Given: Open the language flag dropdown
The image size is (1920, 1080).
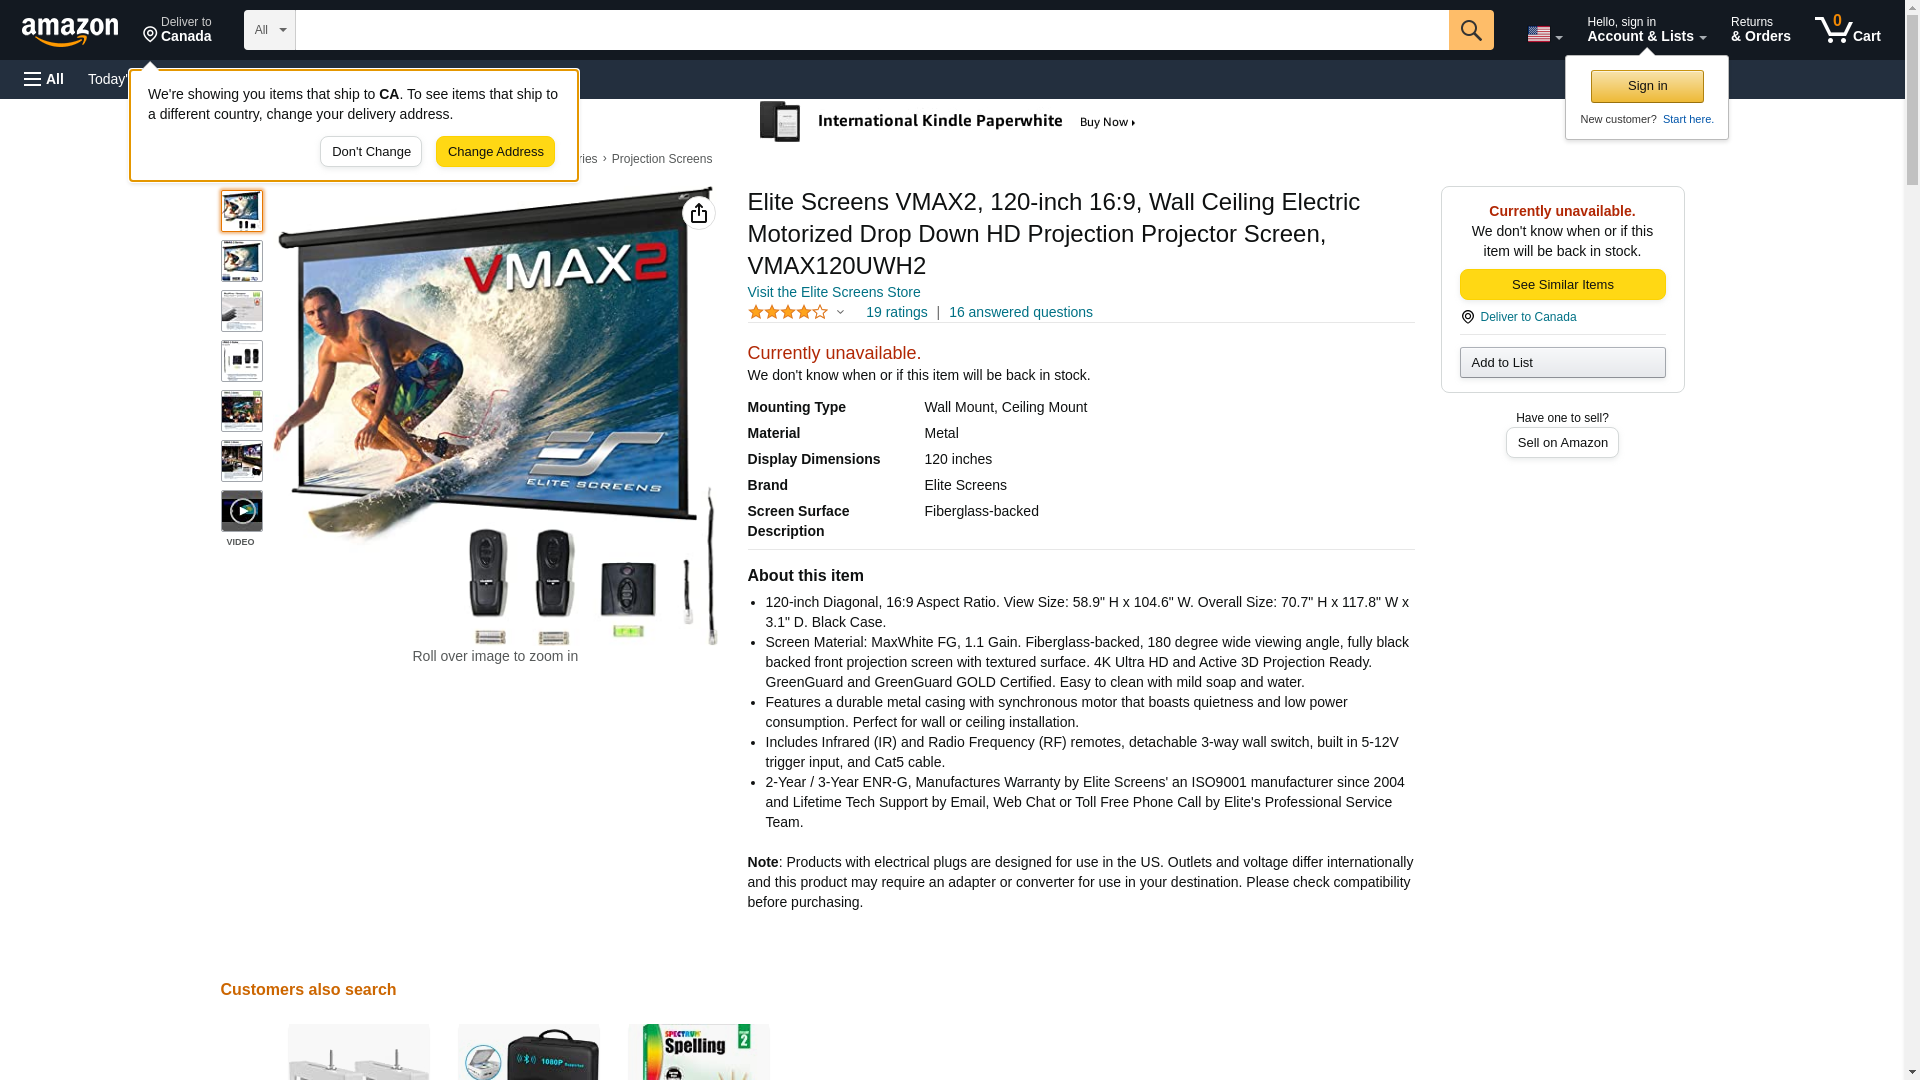Looking at the screenshot, I should coord(1544,34).
